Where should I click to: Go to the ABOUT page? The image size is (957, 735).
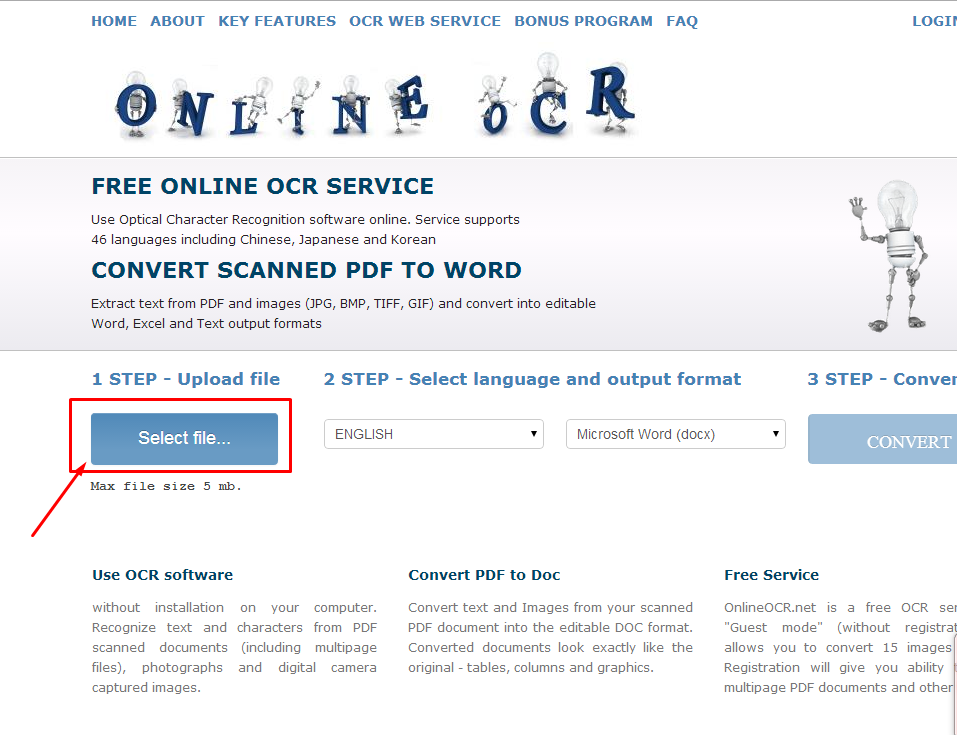point(178,21)
